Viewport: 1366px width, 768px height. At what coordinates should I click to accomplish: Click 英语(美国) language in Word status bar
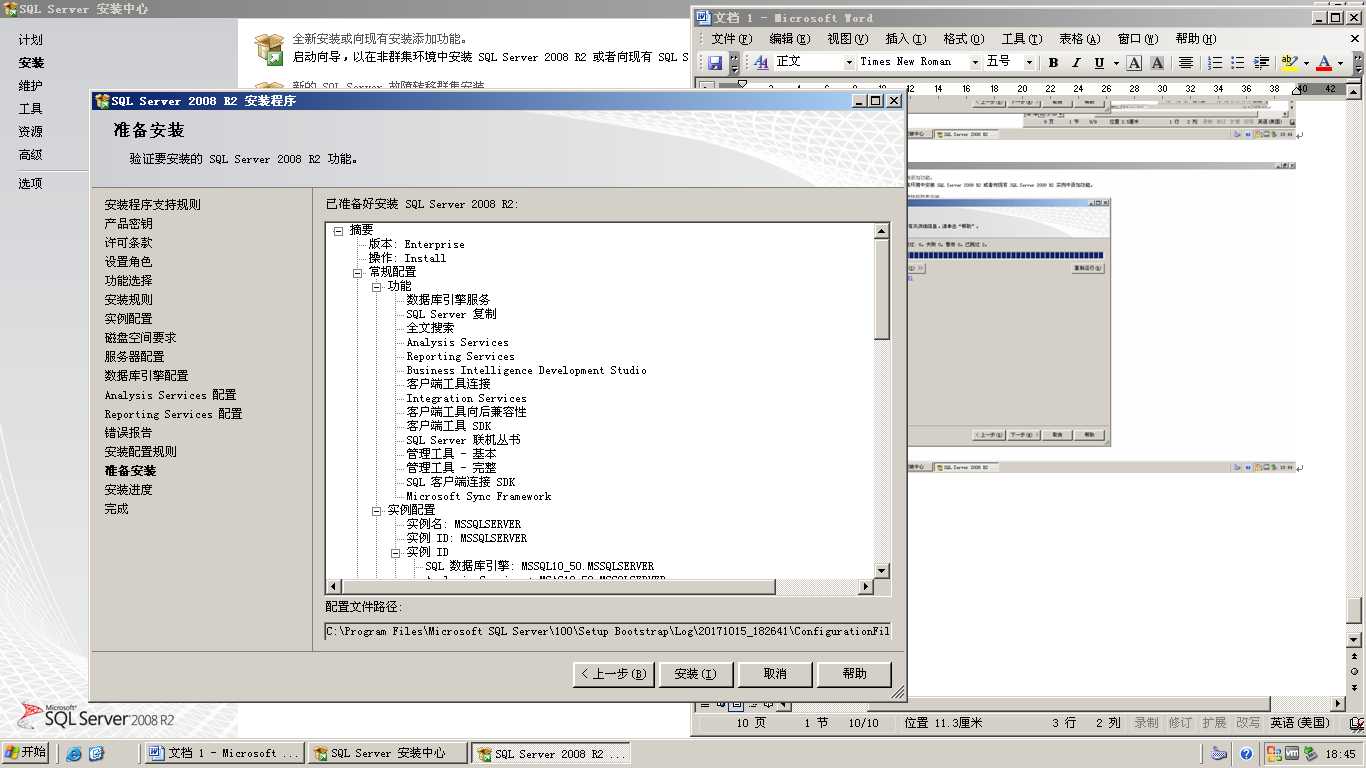(x=1300, y=722)
